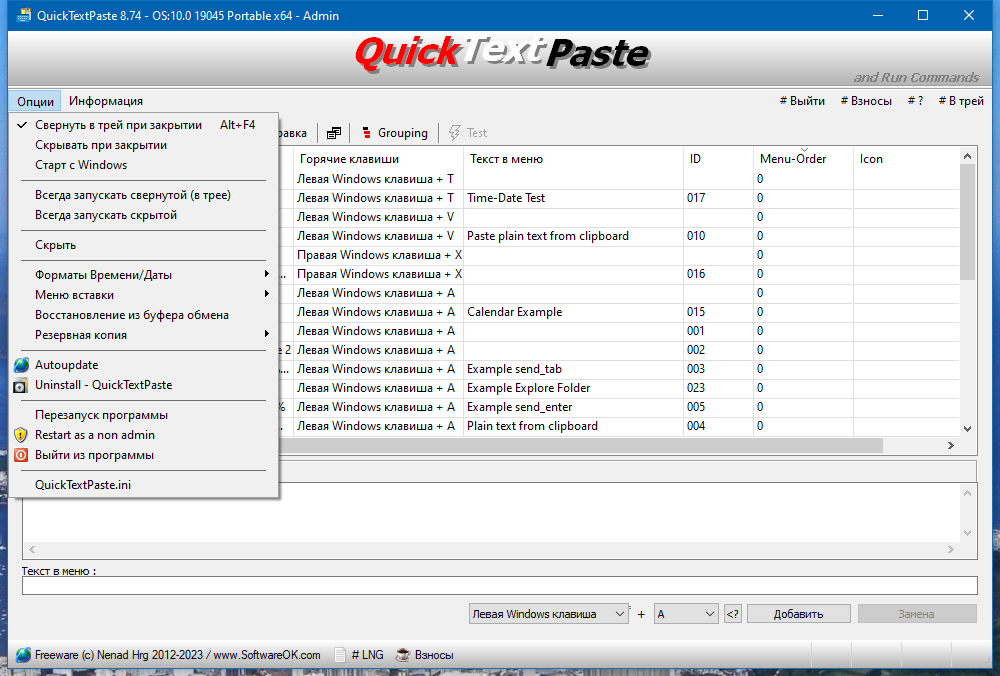Enable Всегда запускать скрытой
This screenshot has width=1000, height=676.
tap(144, 215)
